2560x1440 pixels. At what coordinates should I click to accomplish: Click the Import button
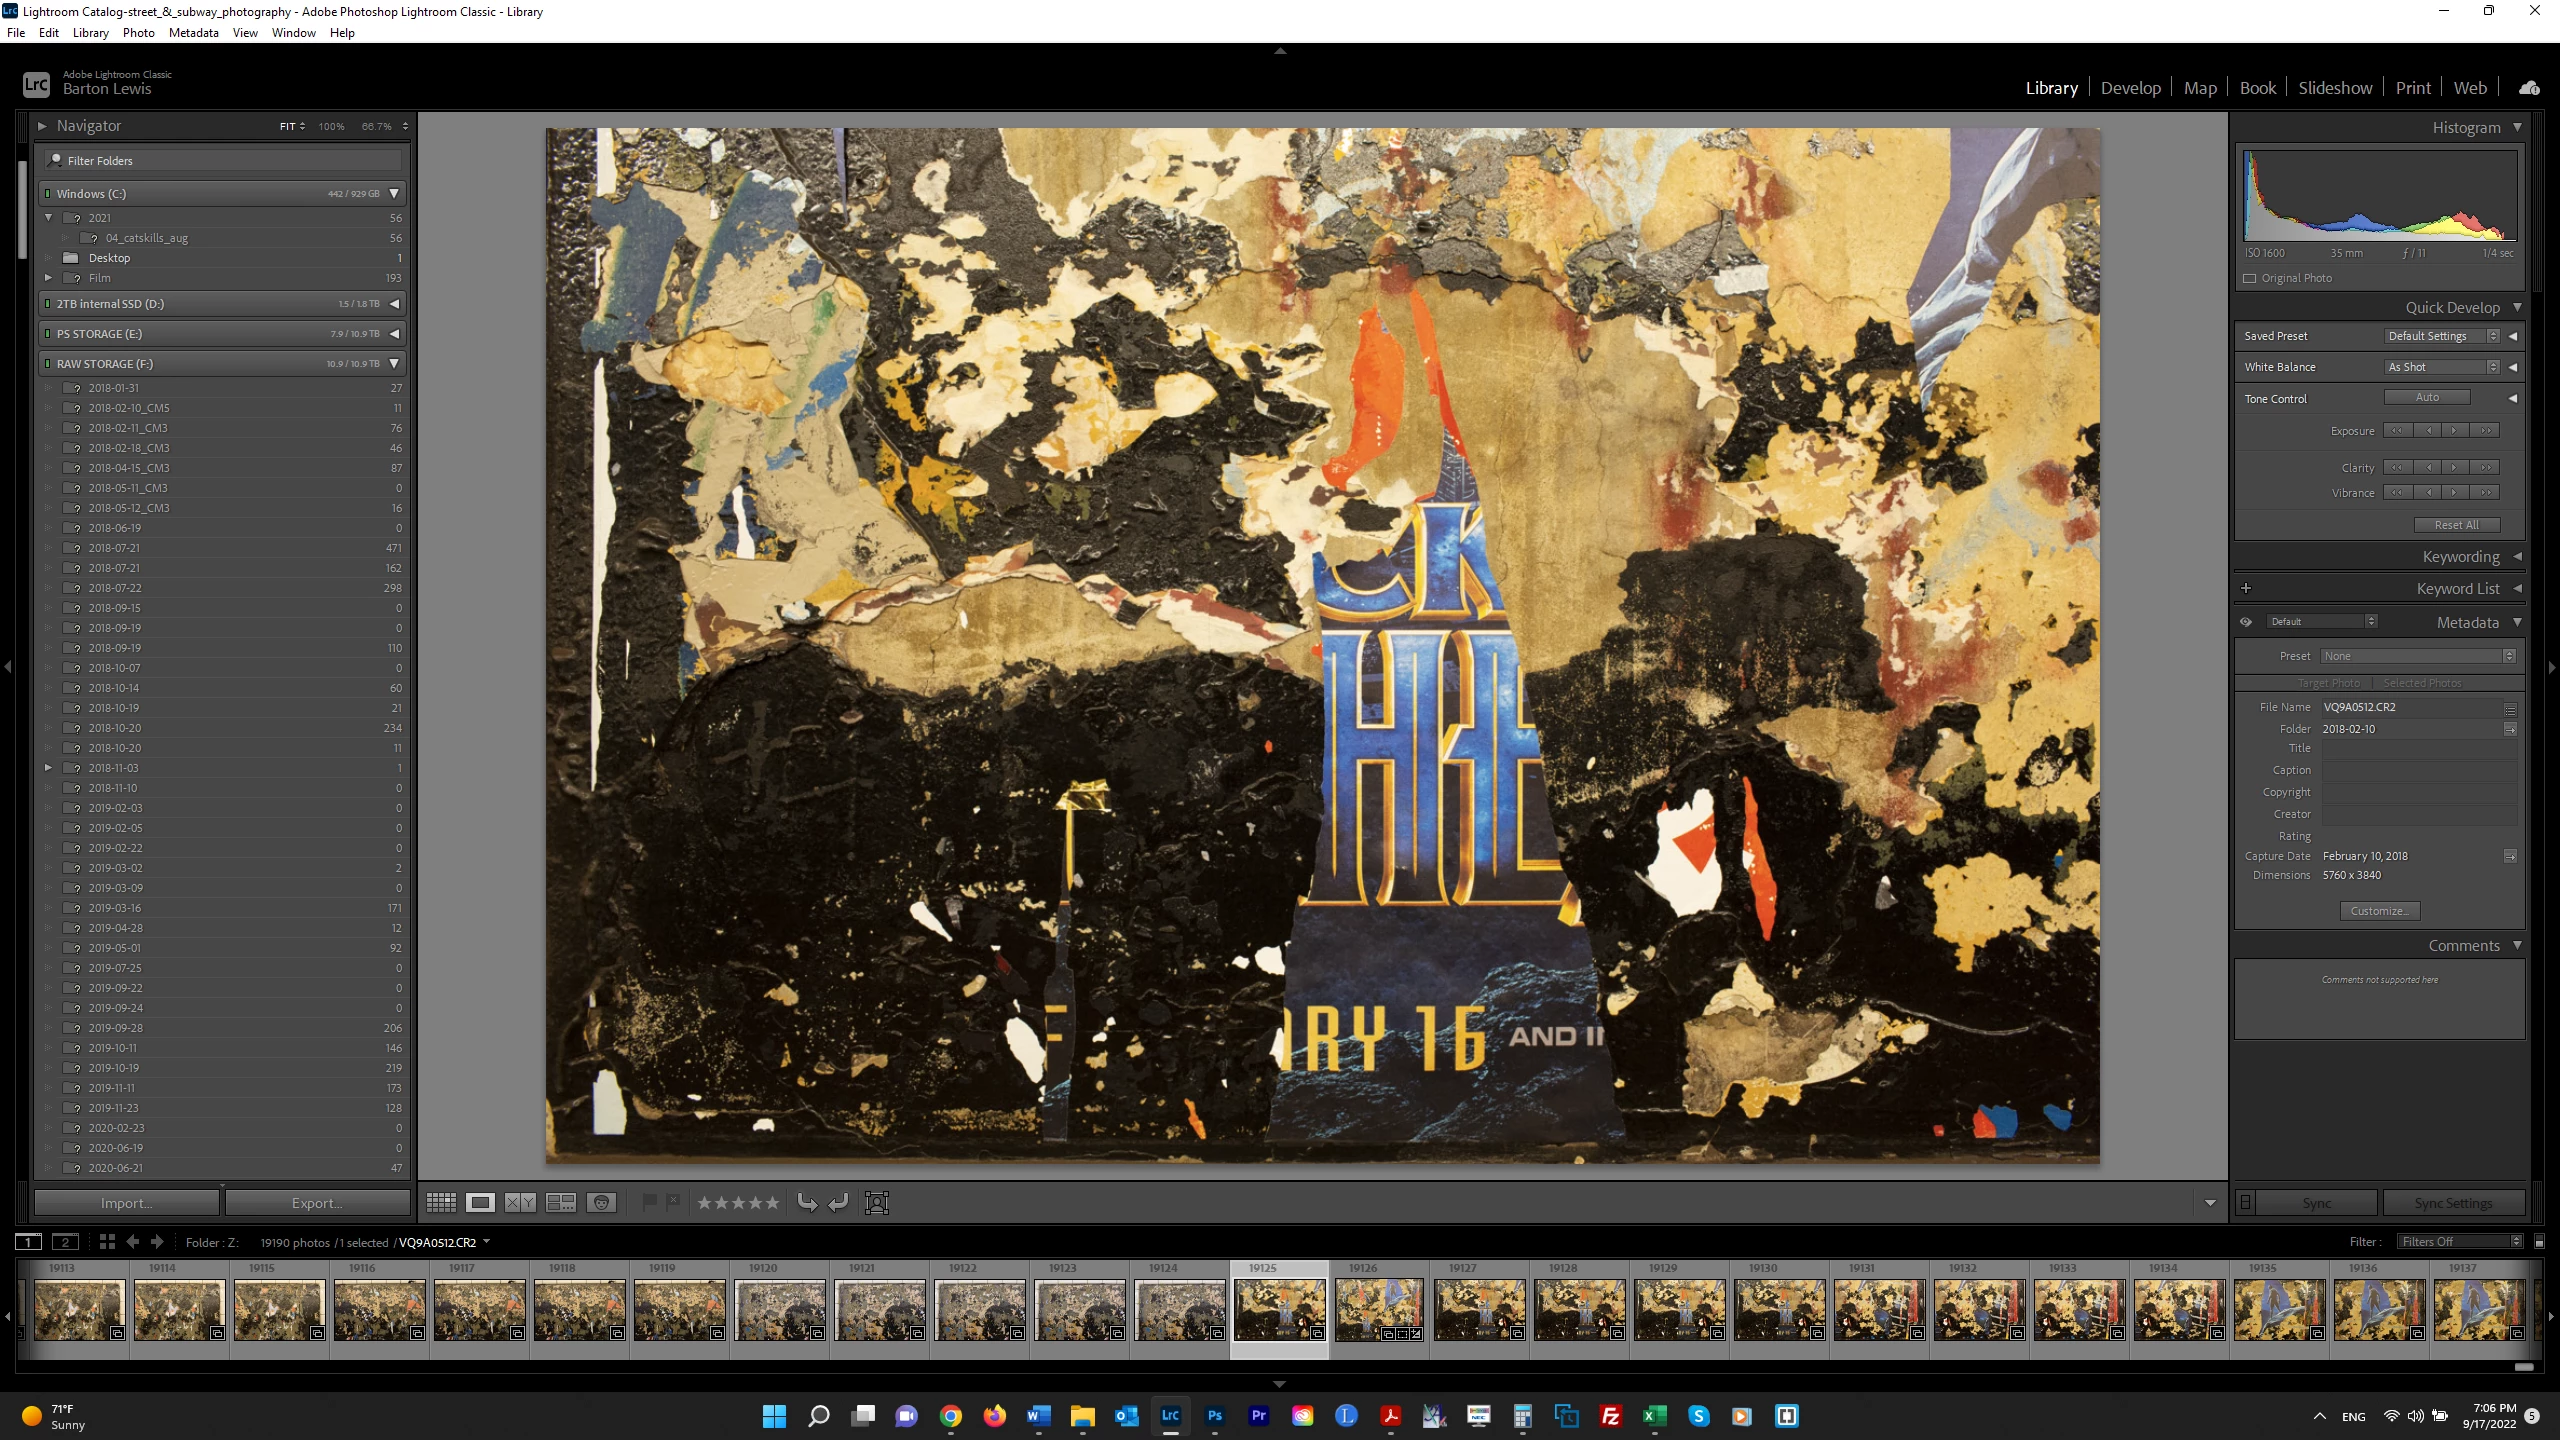click(126, 1203)
